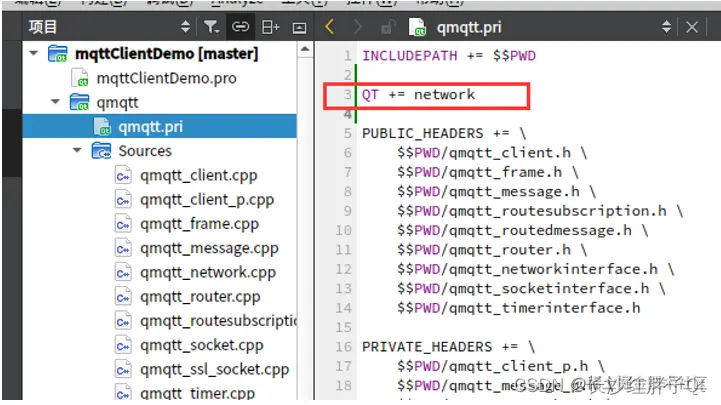Click the QT += network line

(x=418, y=95)
